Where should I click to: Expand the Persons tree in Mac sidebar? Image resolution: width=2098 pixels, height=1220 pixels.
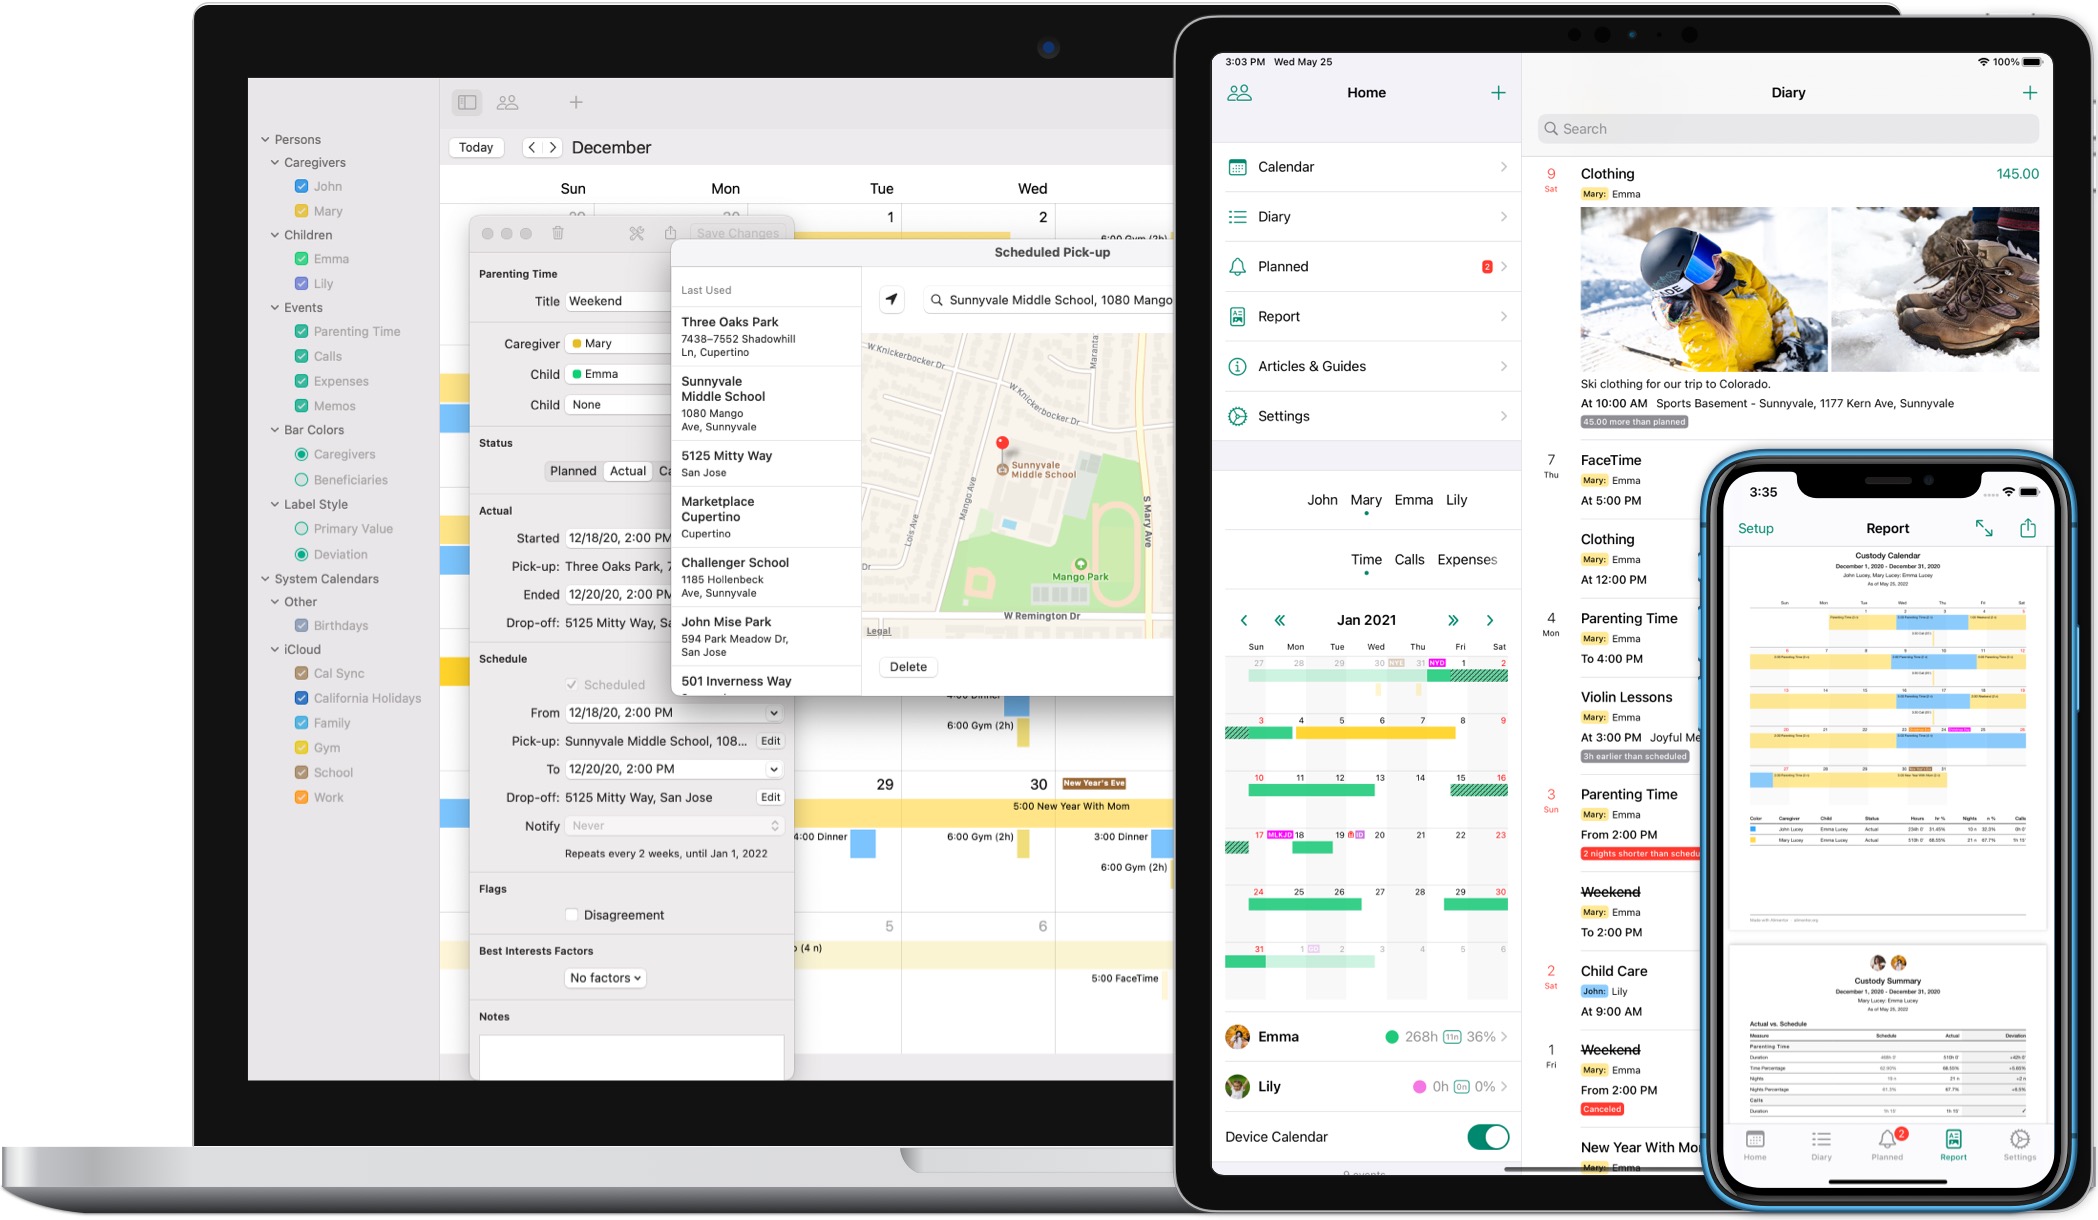pos(267,139)
